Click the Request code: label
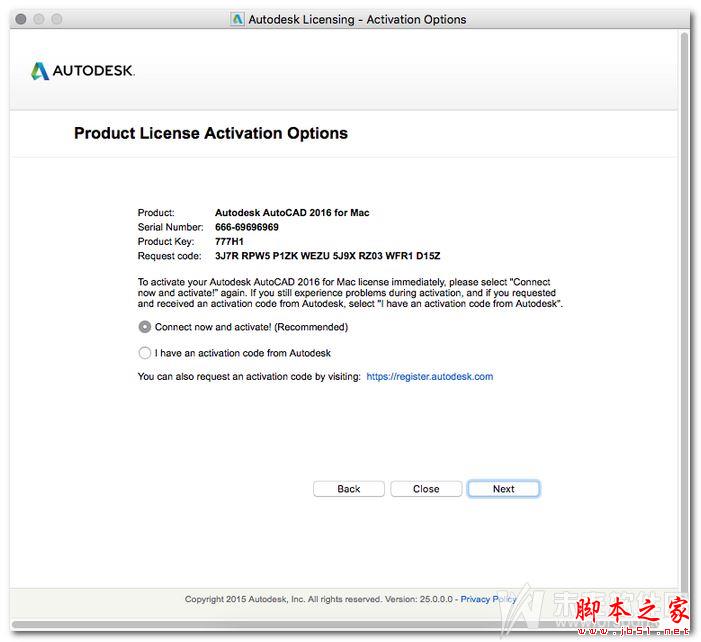Image resolution: width=701 pixels, height=642 pixels. tap(169, 256)
